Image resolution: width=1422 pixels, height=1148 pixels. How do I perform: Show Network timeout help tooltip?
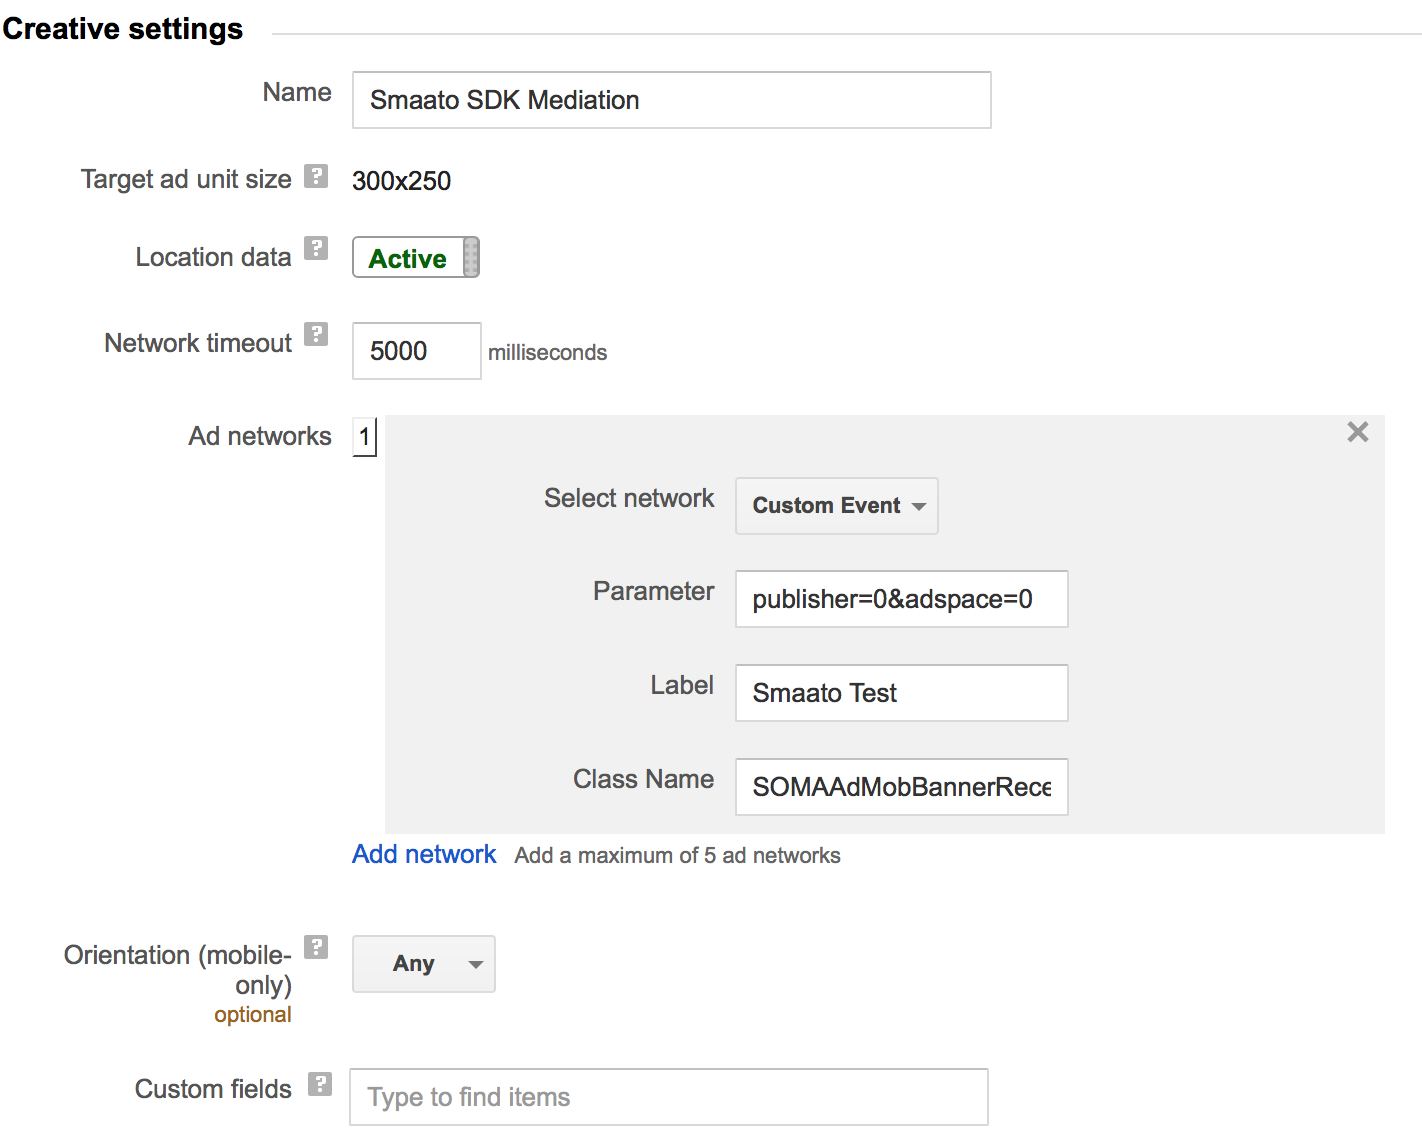pyautogui.click(x=316, y=334)
